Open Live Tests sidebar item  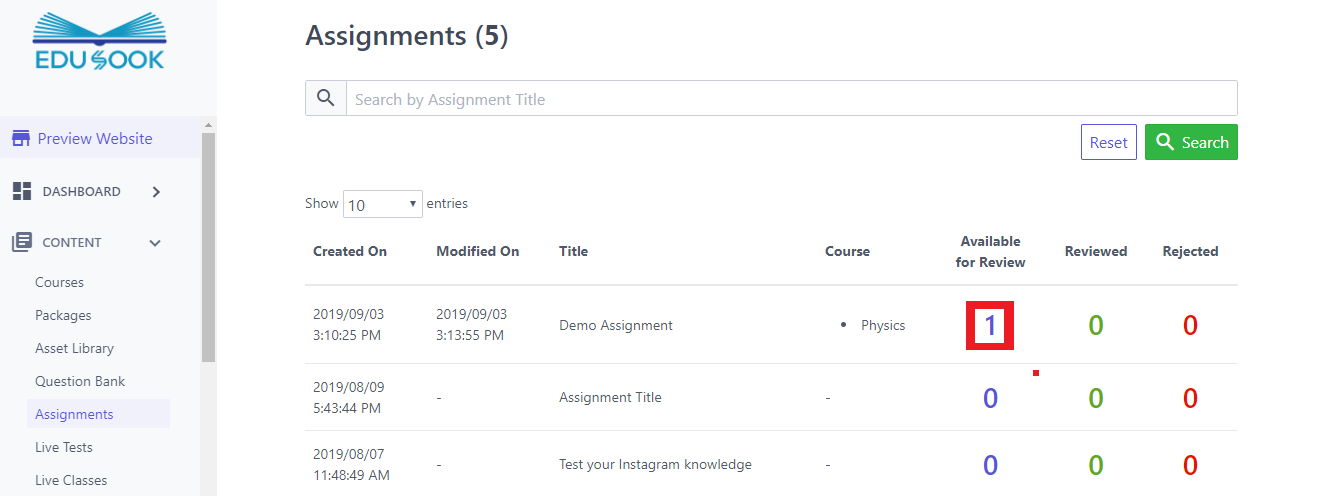point(64,447)
